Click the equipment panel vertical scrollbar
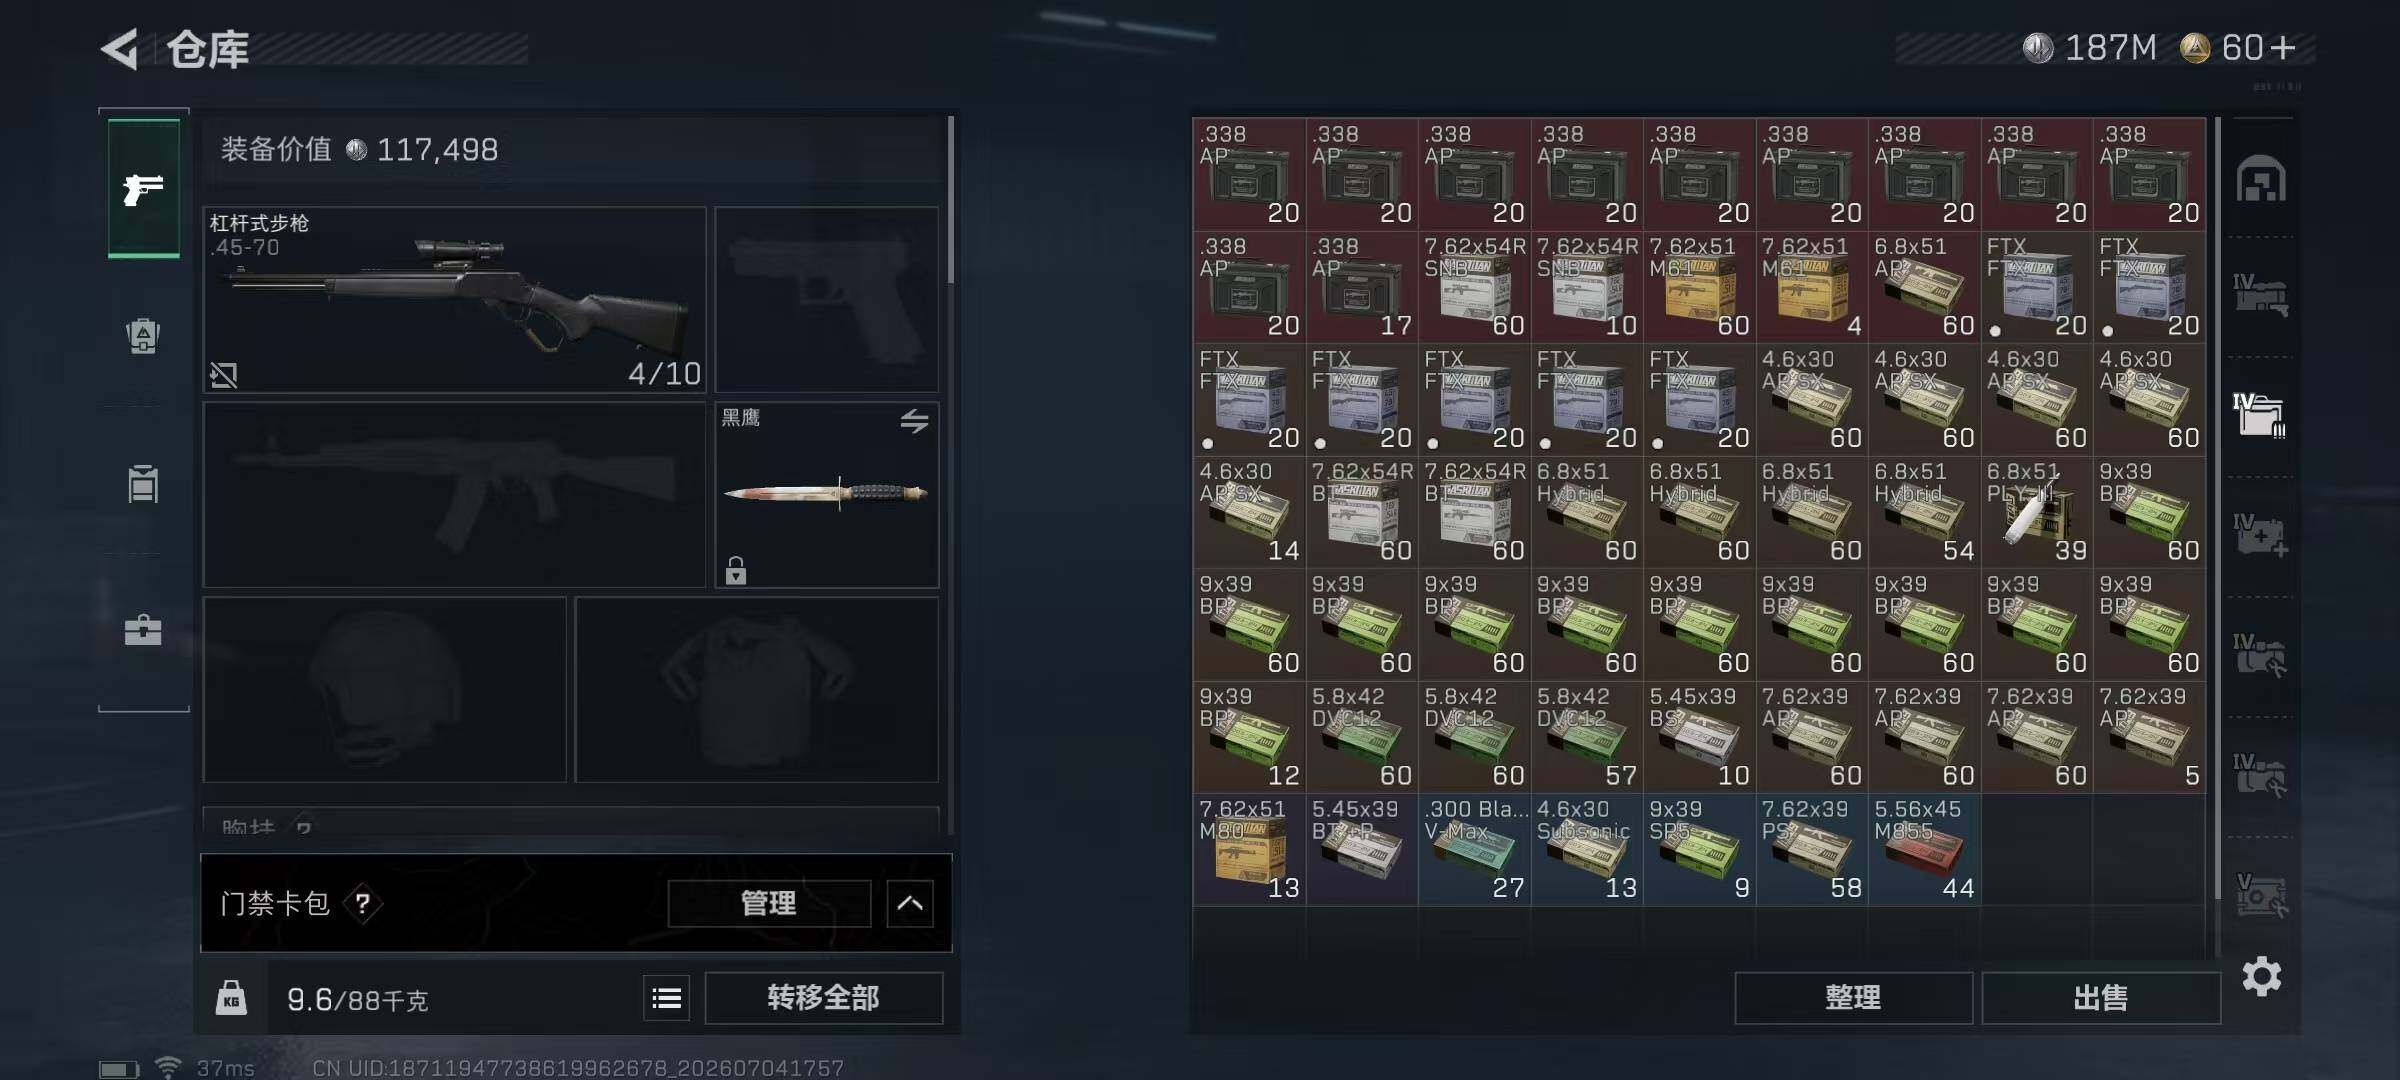The height and width of the screenshot is (1080, 2400). click(950, 200)
